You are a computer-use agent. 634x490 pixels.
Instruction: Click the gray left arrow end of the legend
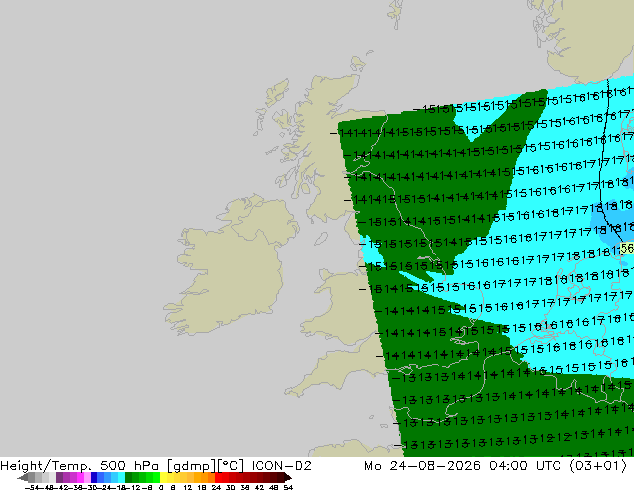coord(23,478)
